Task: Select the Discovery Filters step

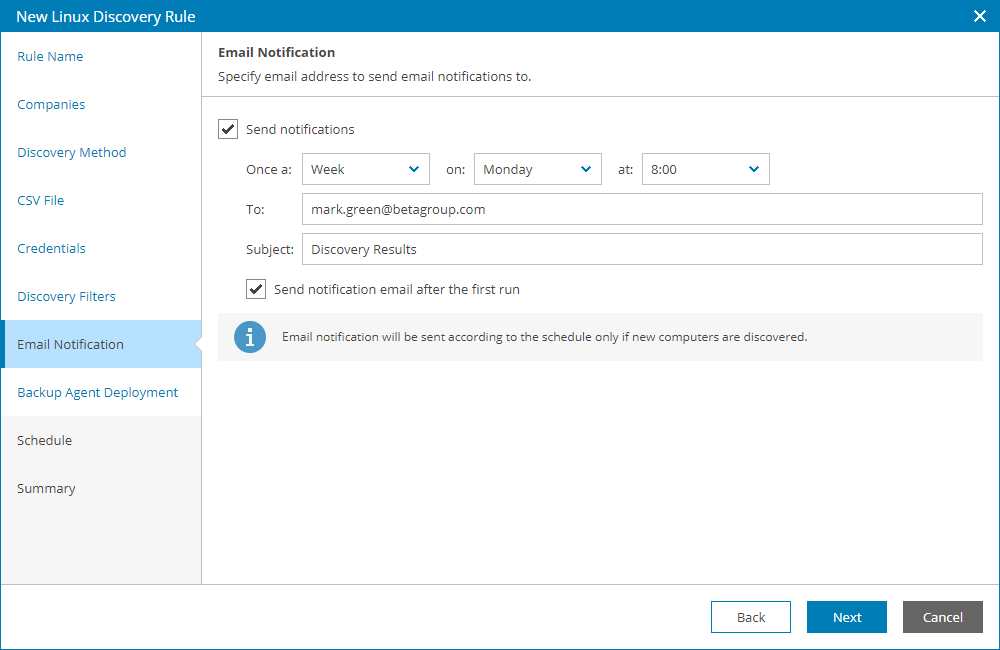Action: coord(65,296)
